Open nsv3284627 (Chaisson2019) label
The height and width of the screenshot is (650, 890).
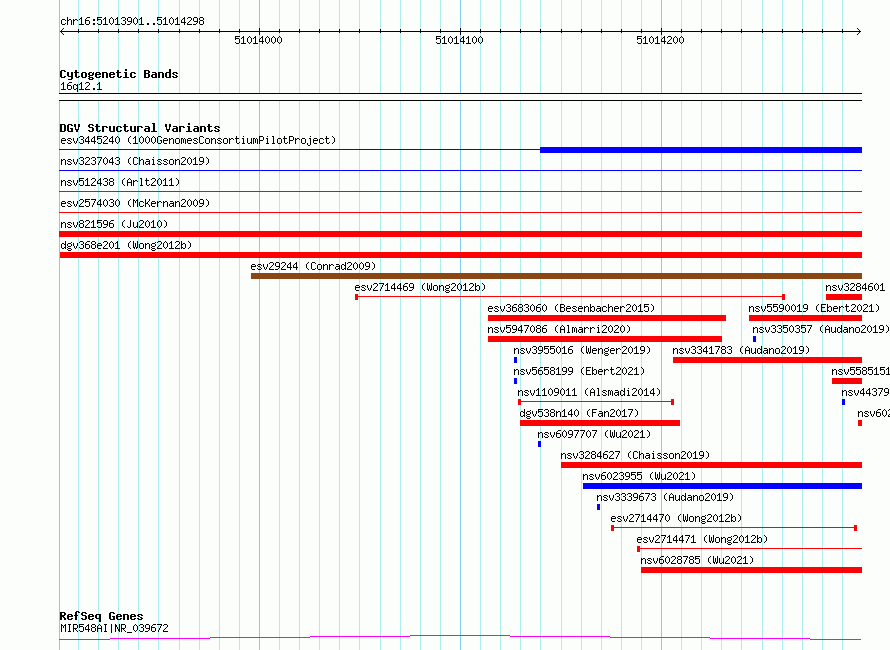(x=635, y=455)
